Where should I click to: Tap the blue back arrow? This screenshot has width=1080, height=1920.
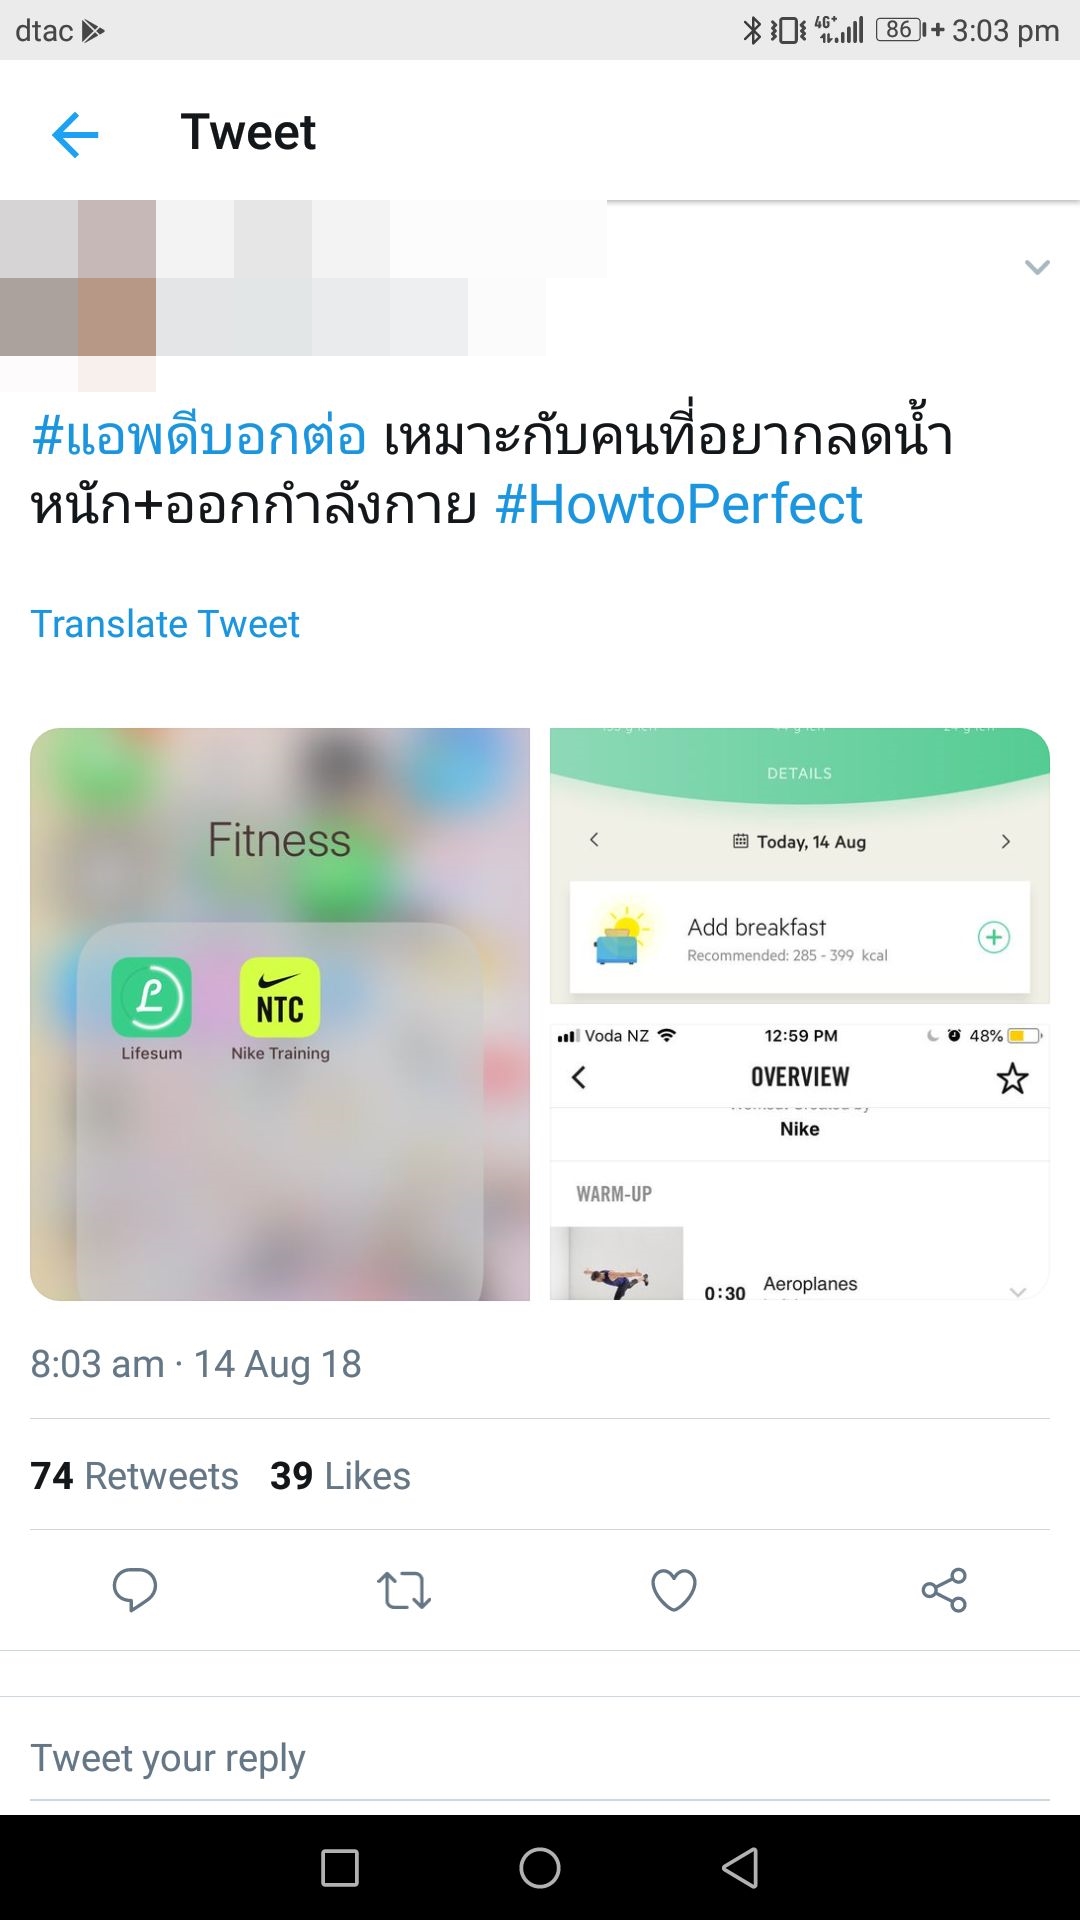coord(75,134)
